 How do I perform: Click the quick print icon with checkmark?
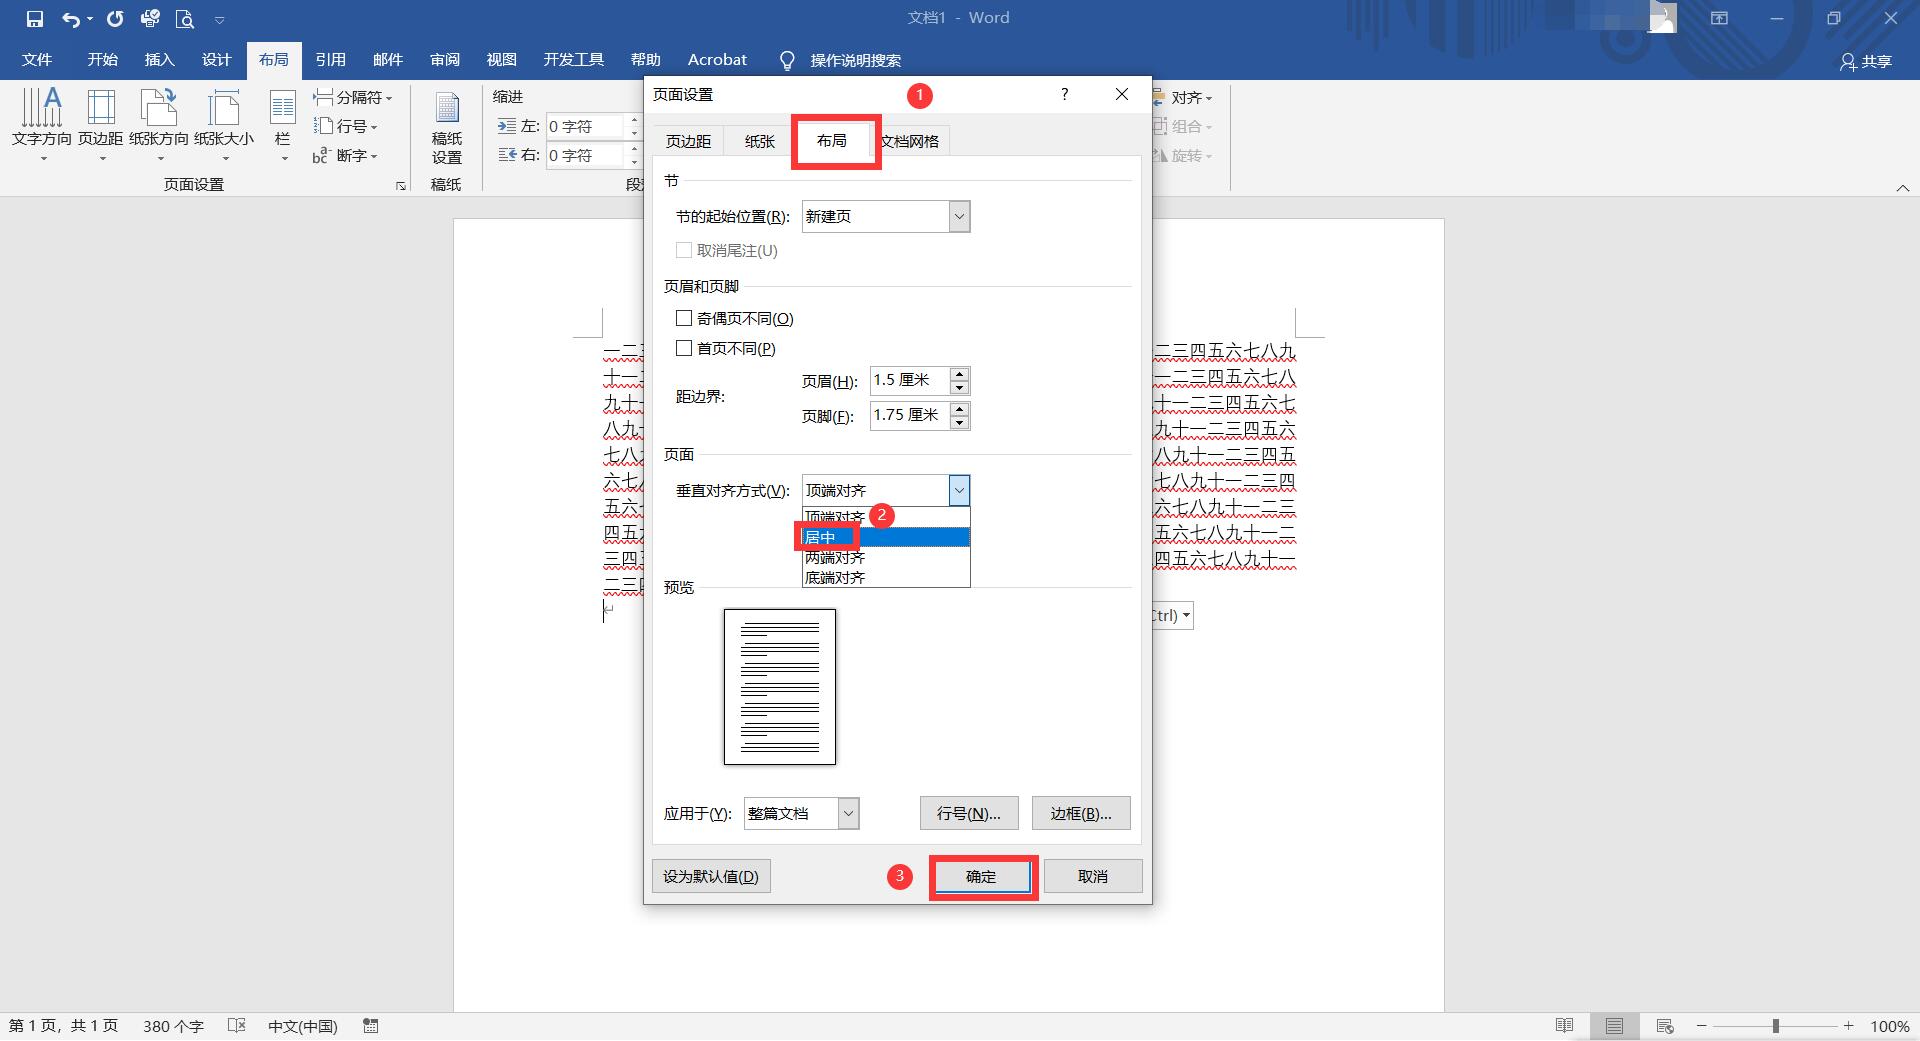pyautogui.click(x=150, y=19)
